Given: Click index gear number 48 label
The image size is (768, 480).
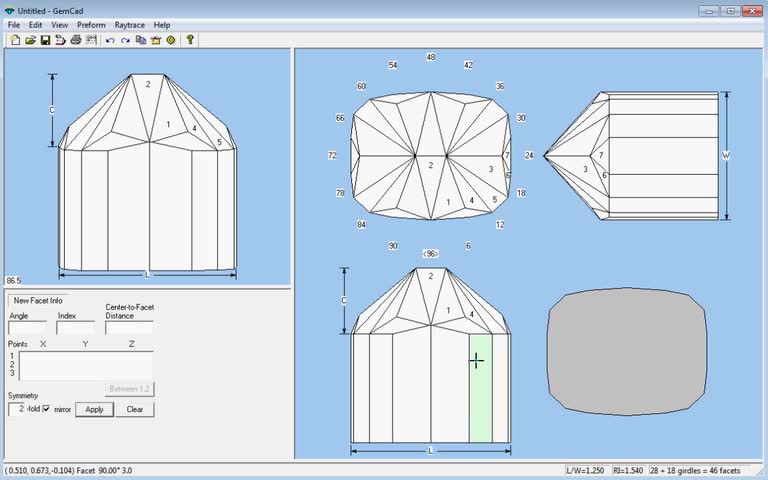Looking at the screenshot, I should [431, 57].
